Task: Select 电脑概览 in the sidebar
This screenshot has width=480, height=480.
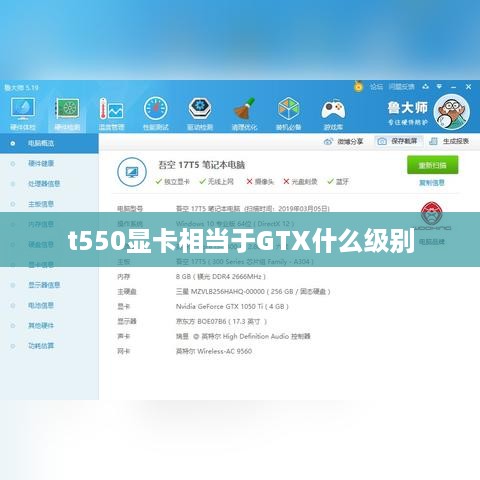Action: pyautogui.click(x=49, y=143)
